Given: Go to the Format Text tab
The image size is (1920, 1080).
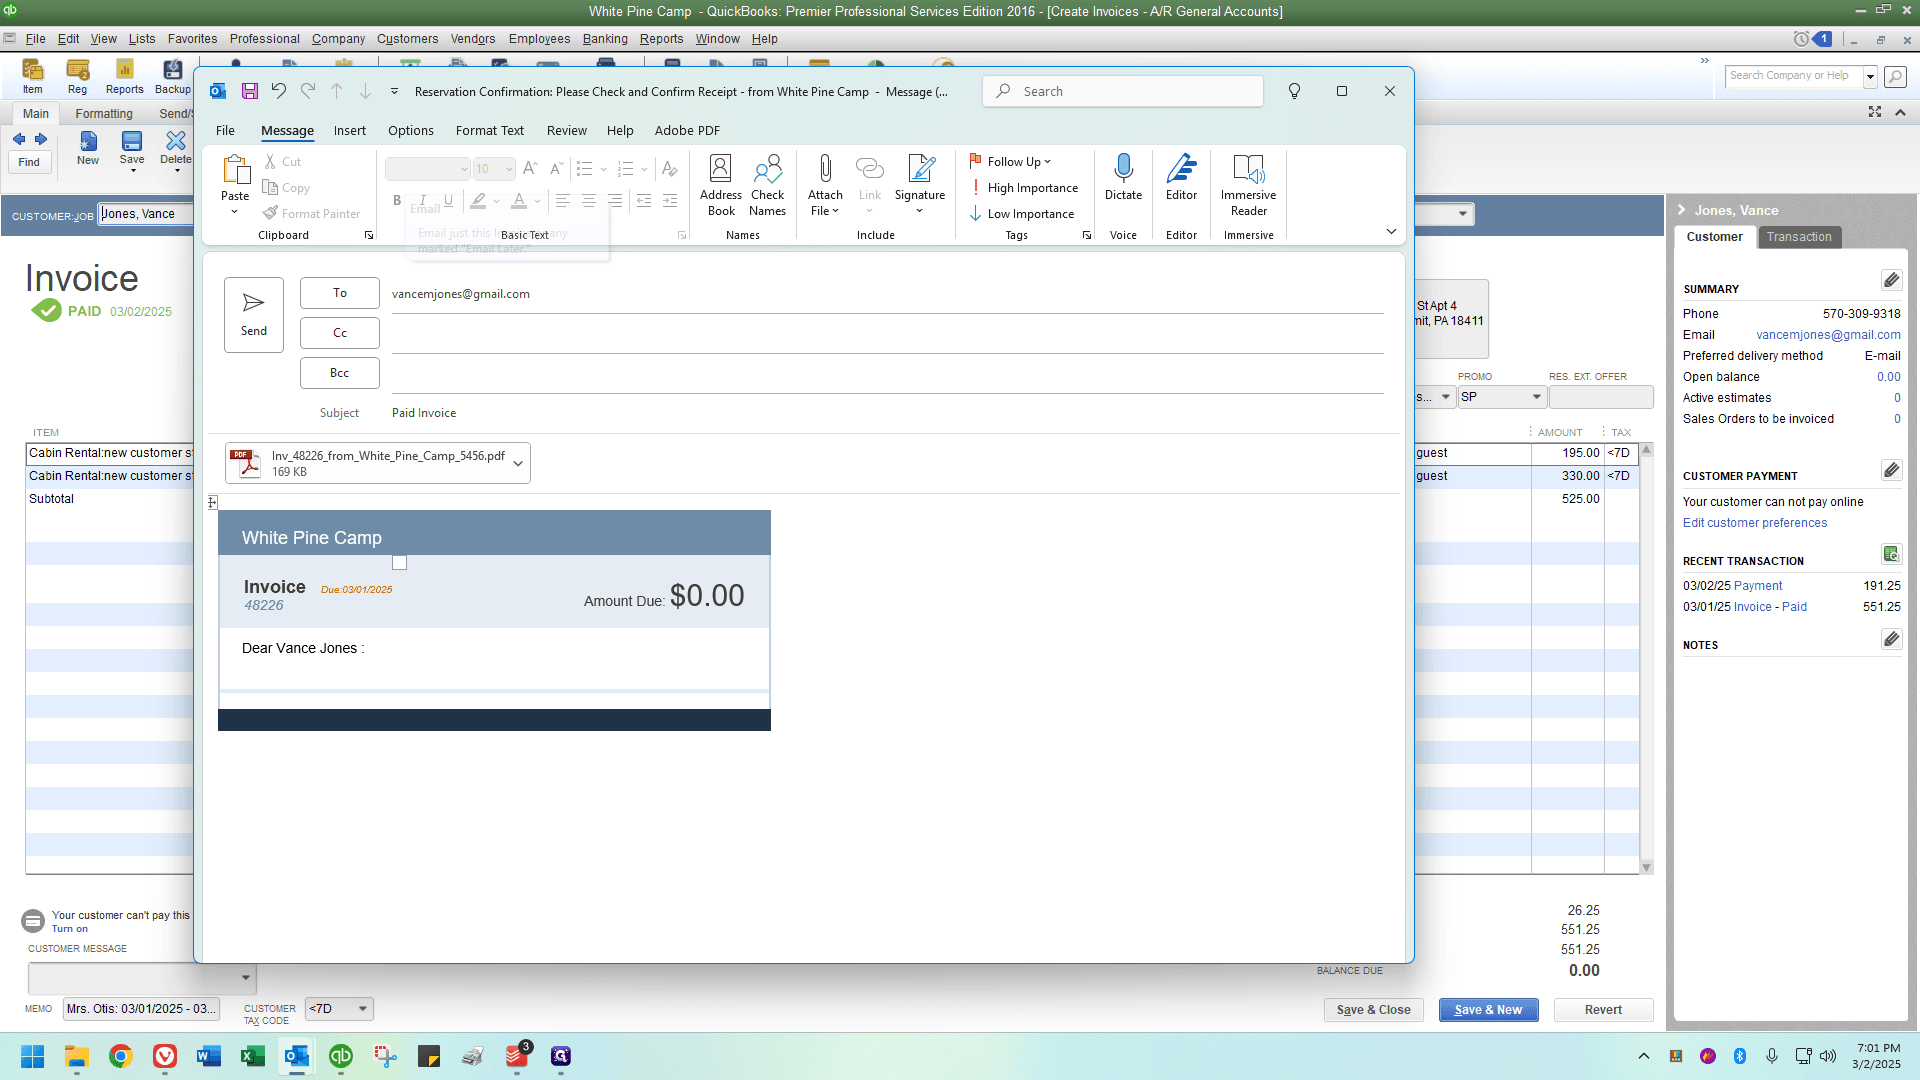Looking at the screenshot, I should 490,131.
